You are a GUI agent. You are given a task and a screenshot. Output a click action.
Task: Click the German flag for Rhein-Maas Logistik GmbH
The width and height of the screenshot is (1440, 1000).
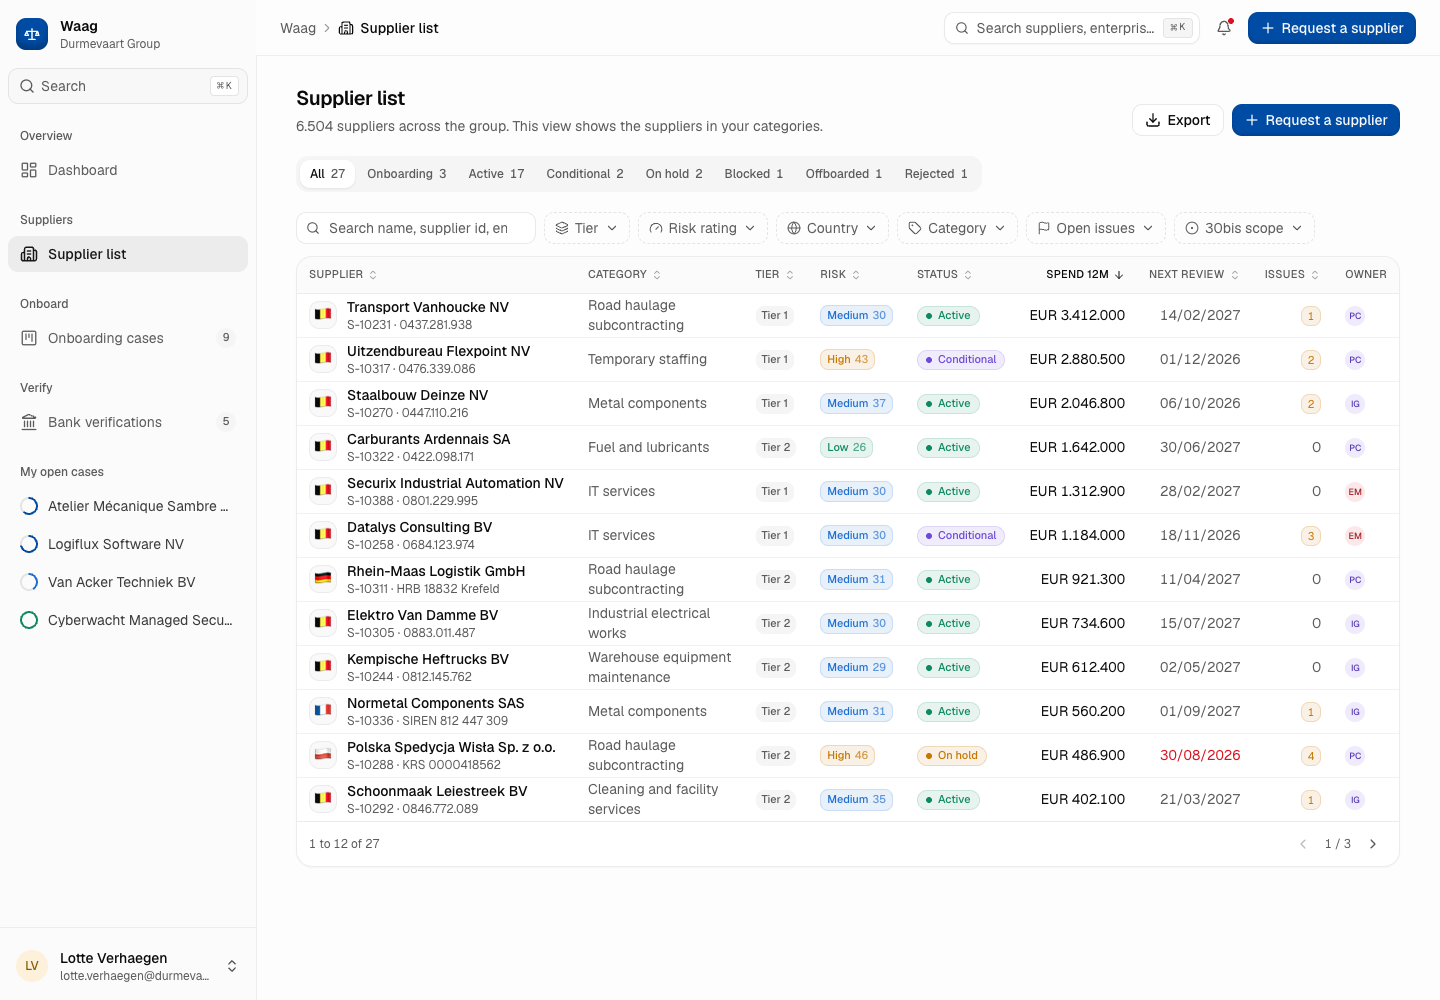323,579
